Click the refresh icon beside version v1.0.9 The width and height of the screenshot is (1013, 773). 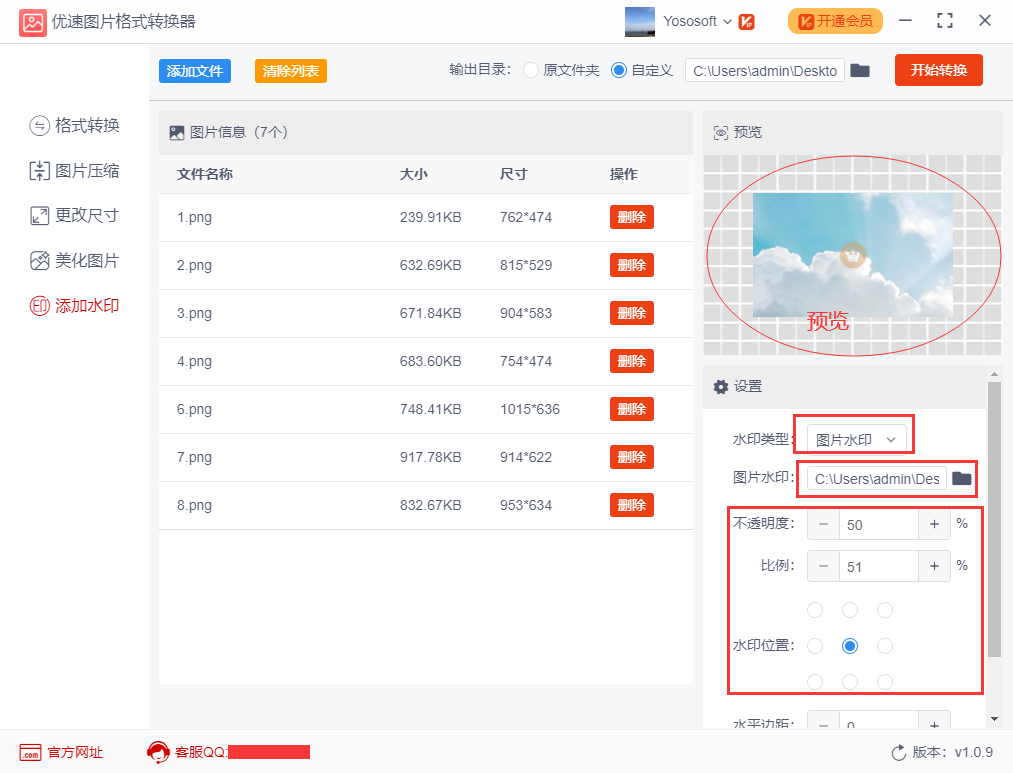click(x=901, y=753)
